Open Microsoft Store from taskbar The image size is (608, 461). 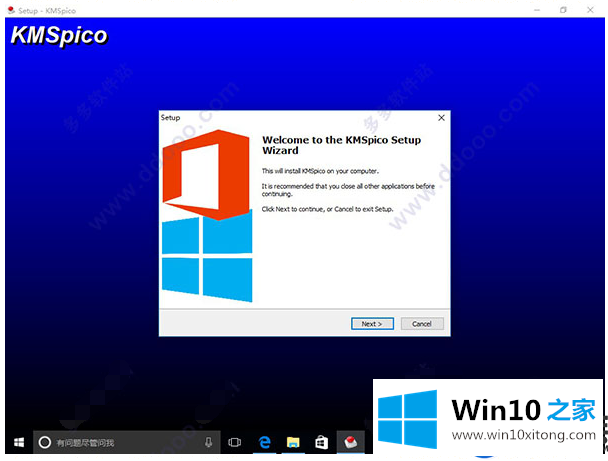[321, 442]
